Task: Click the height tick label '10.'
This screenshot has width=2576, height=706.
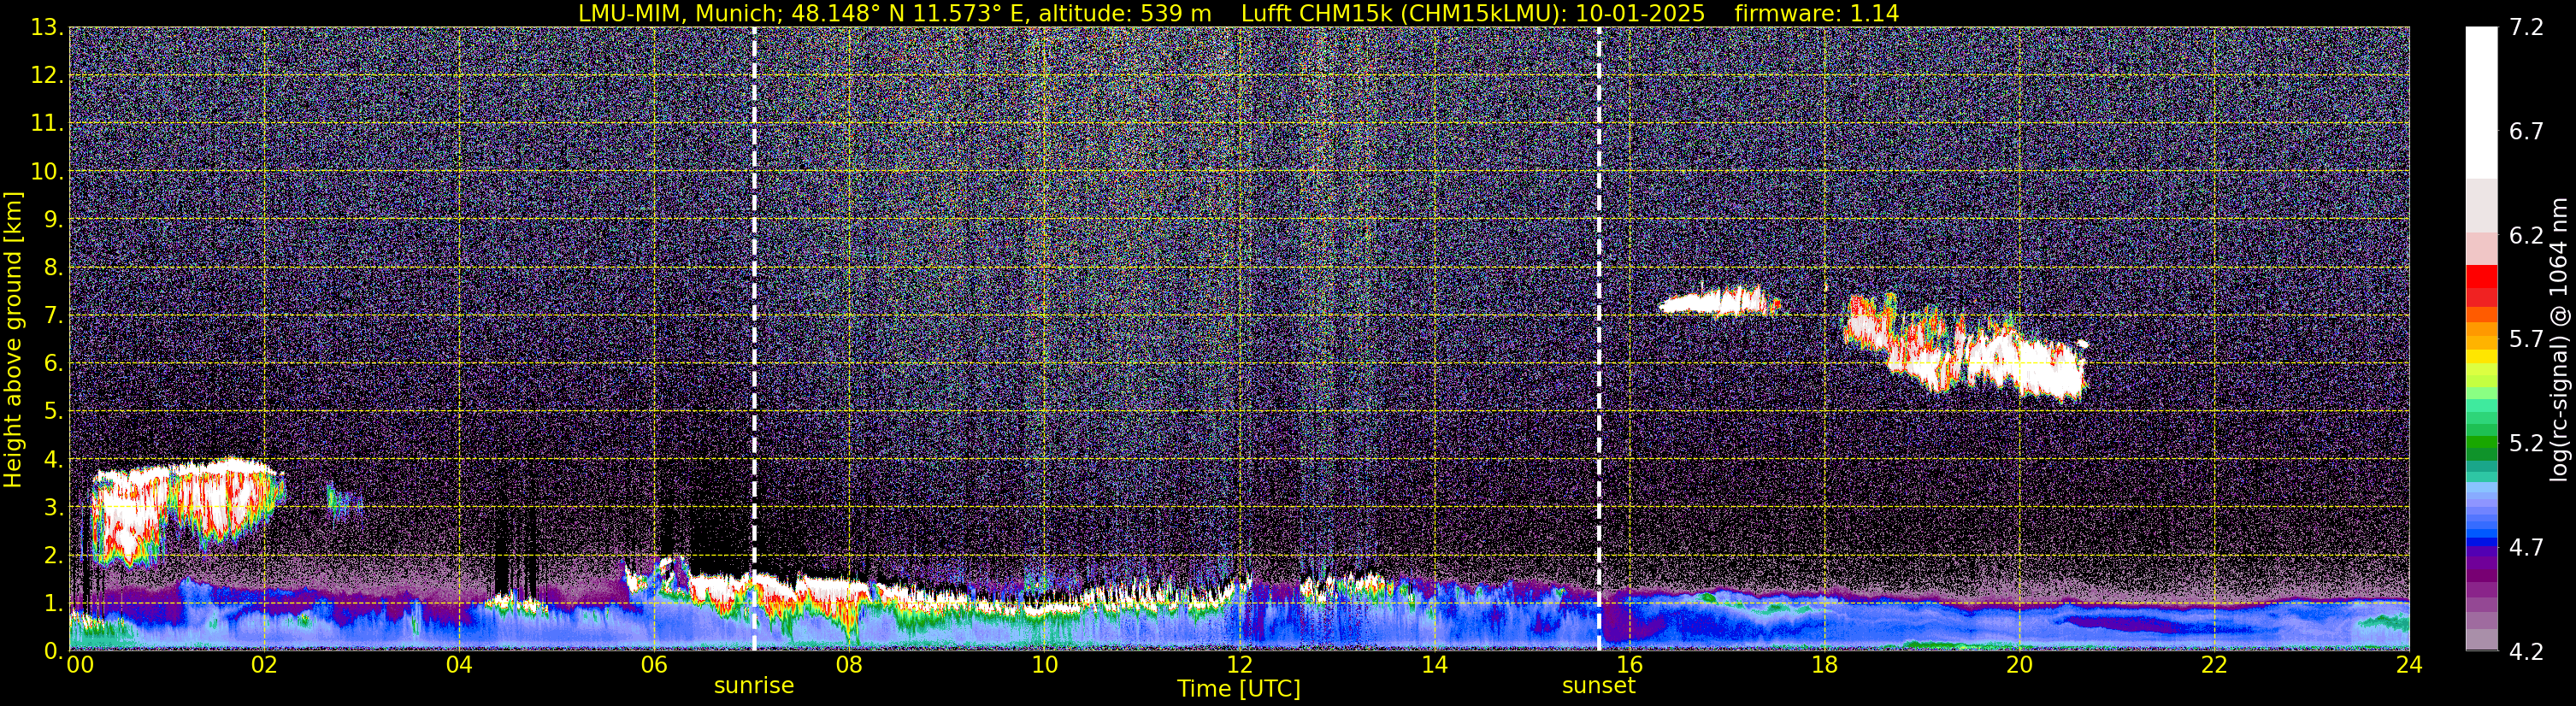Action: 47,172
